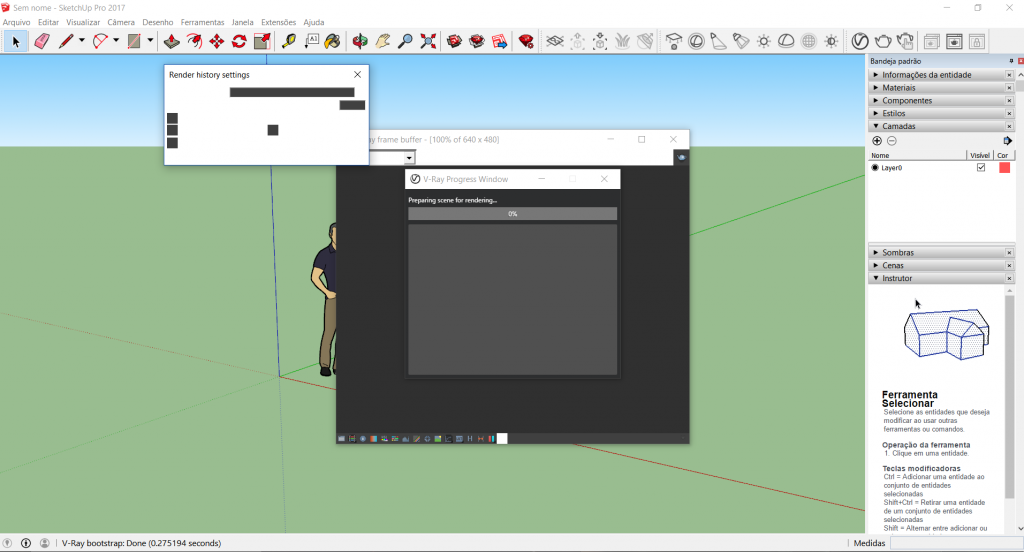Image resolution: width=1024 pixels, height=552 pixels.
Task: Select the arrow Select tool
Action: click(x=16, y=42)
